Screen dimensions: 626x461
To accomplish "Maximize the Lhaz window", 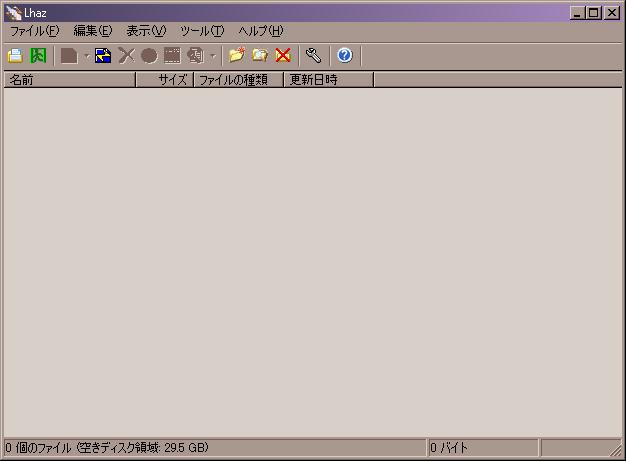I will click(x=593, y=13).
